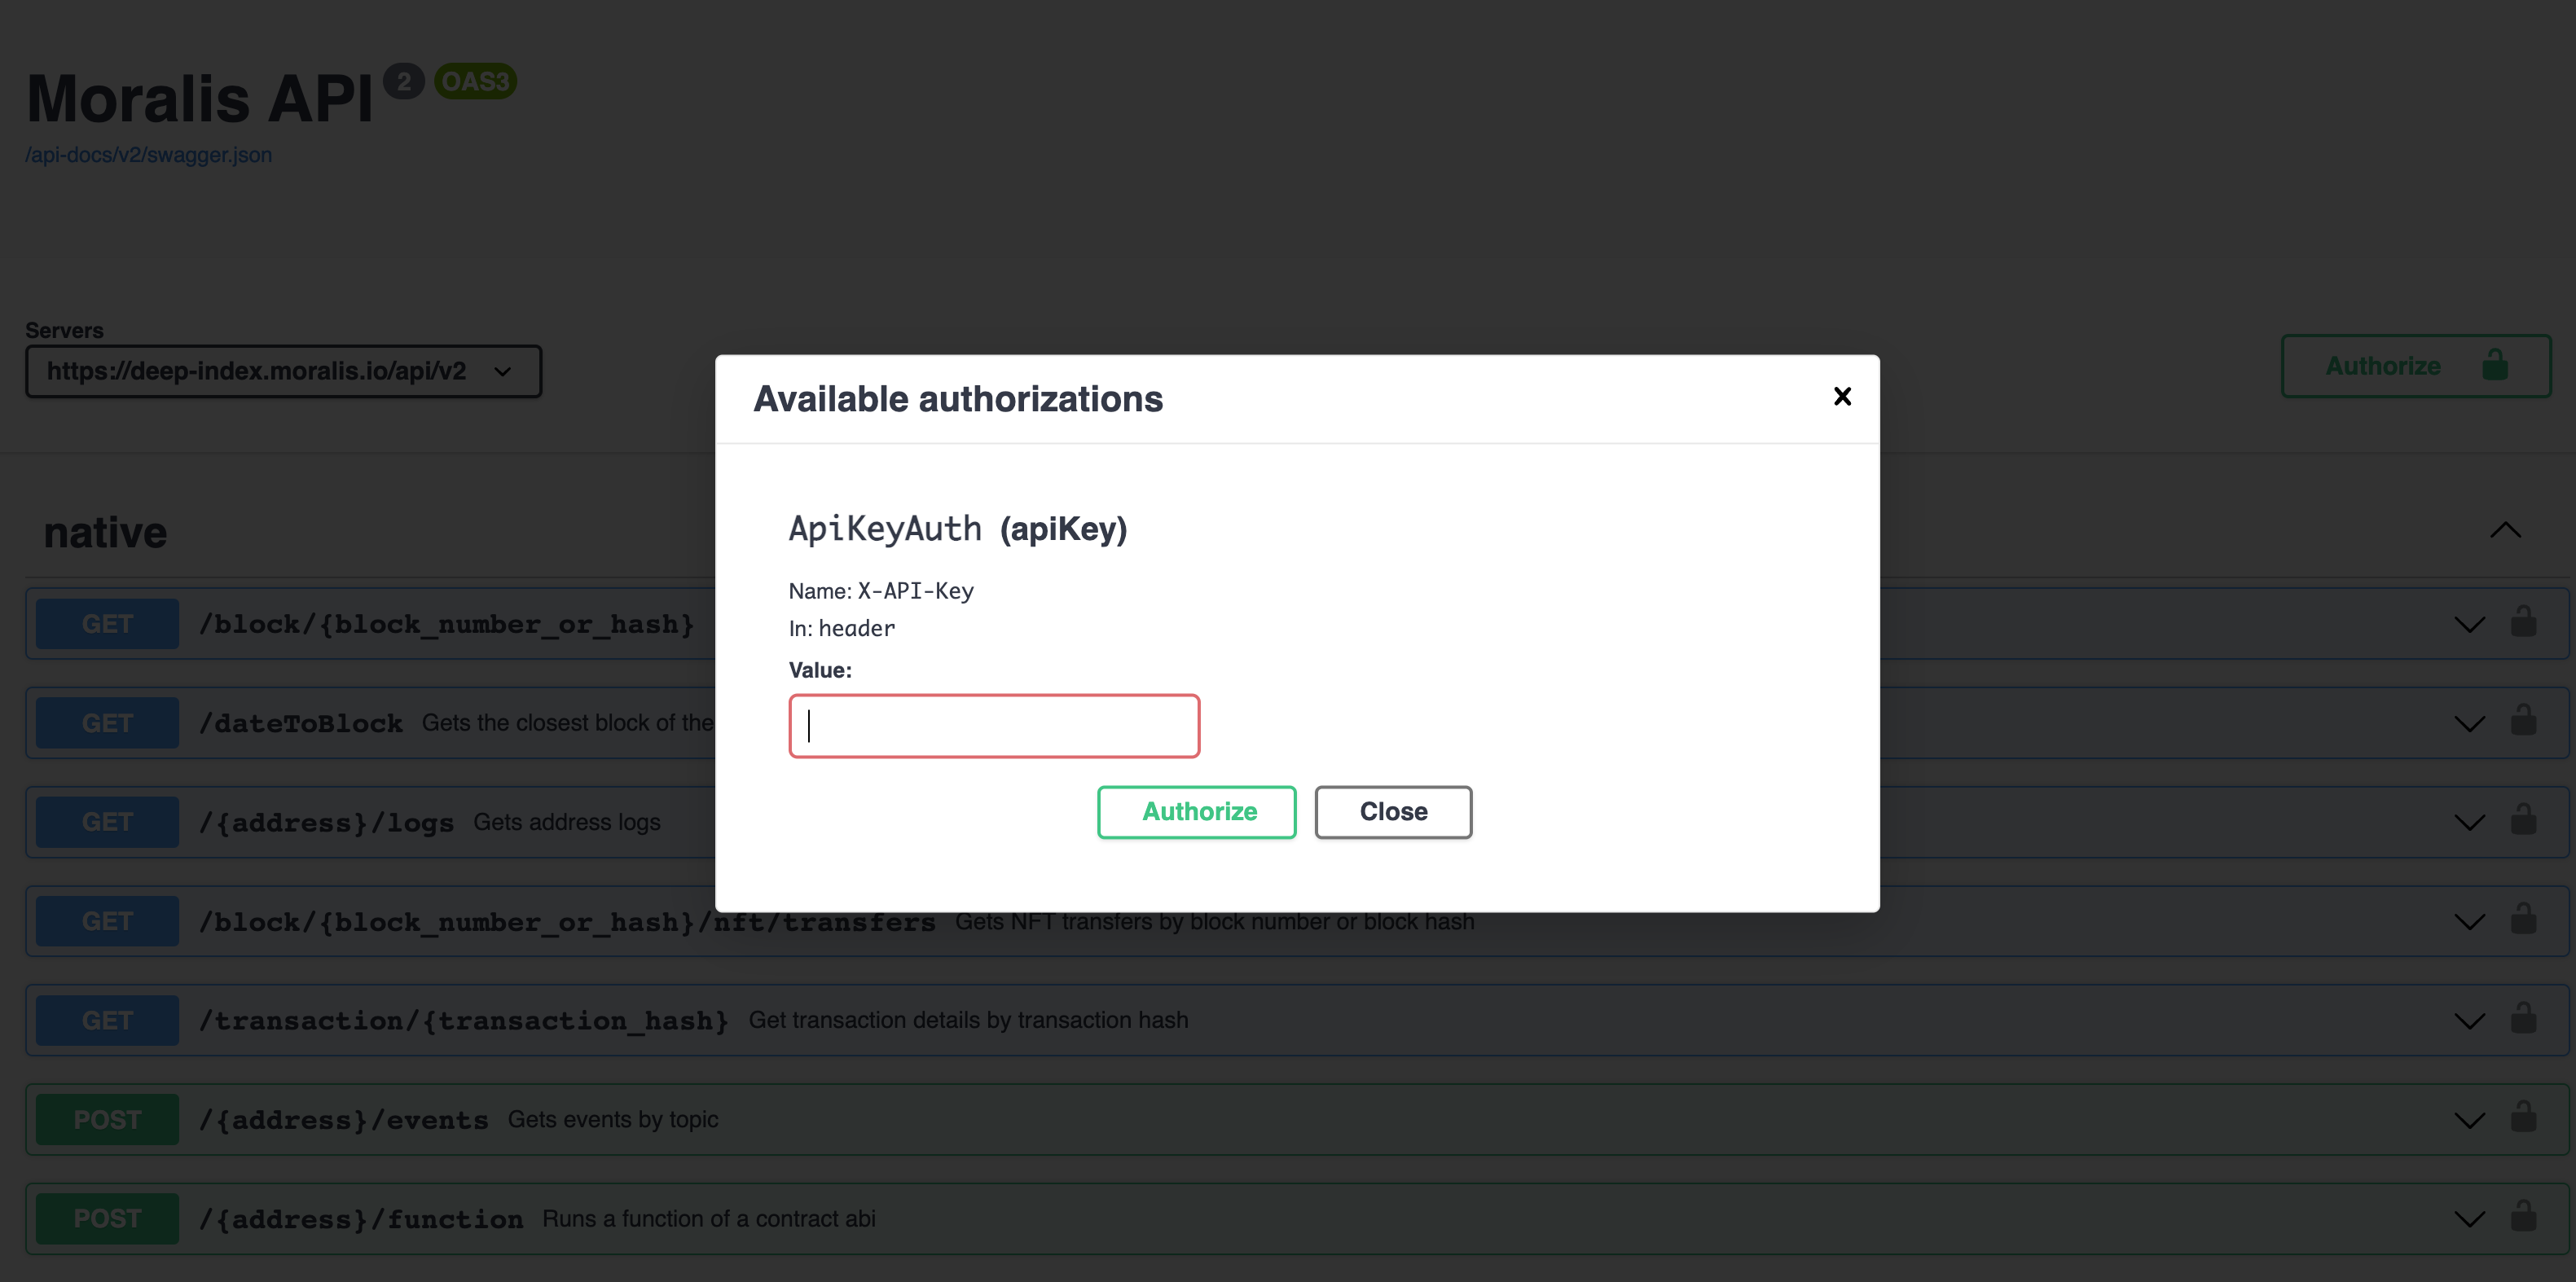Expand the /{address}/events endpoint chevron
Viewport: 2576px width, 1282px height.
[x=2469, y=1120]
